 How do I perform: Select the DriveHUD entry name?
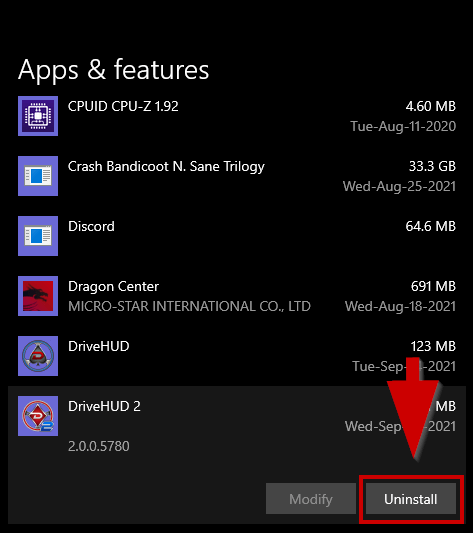pyautogui.click(x=99, y=346)
